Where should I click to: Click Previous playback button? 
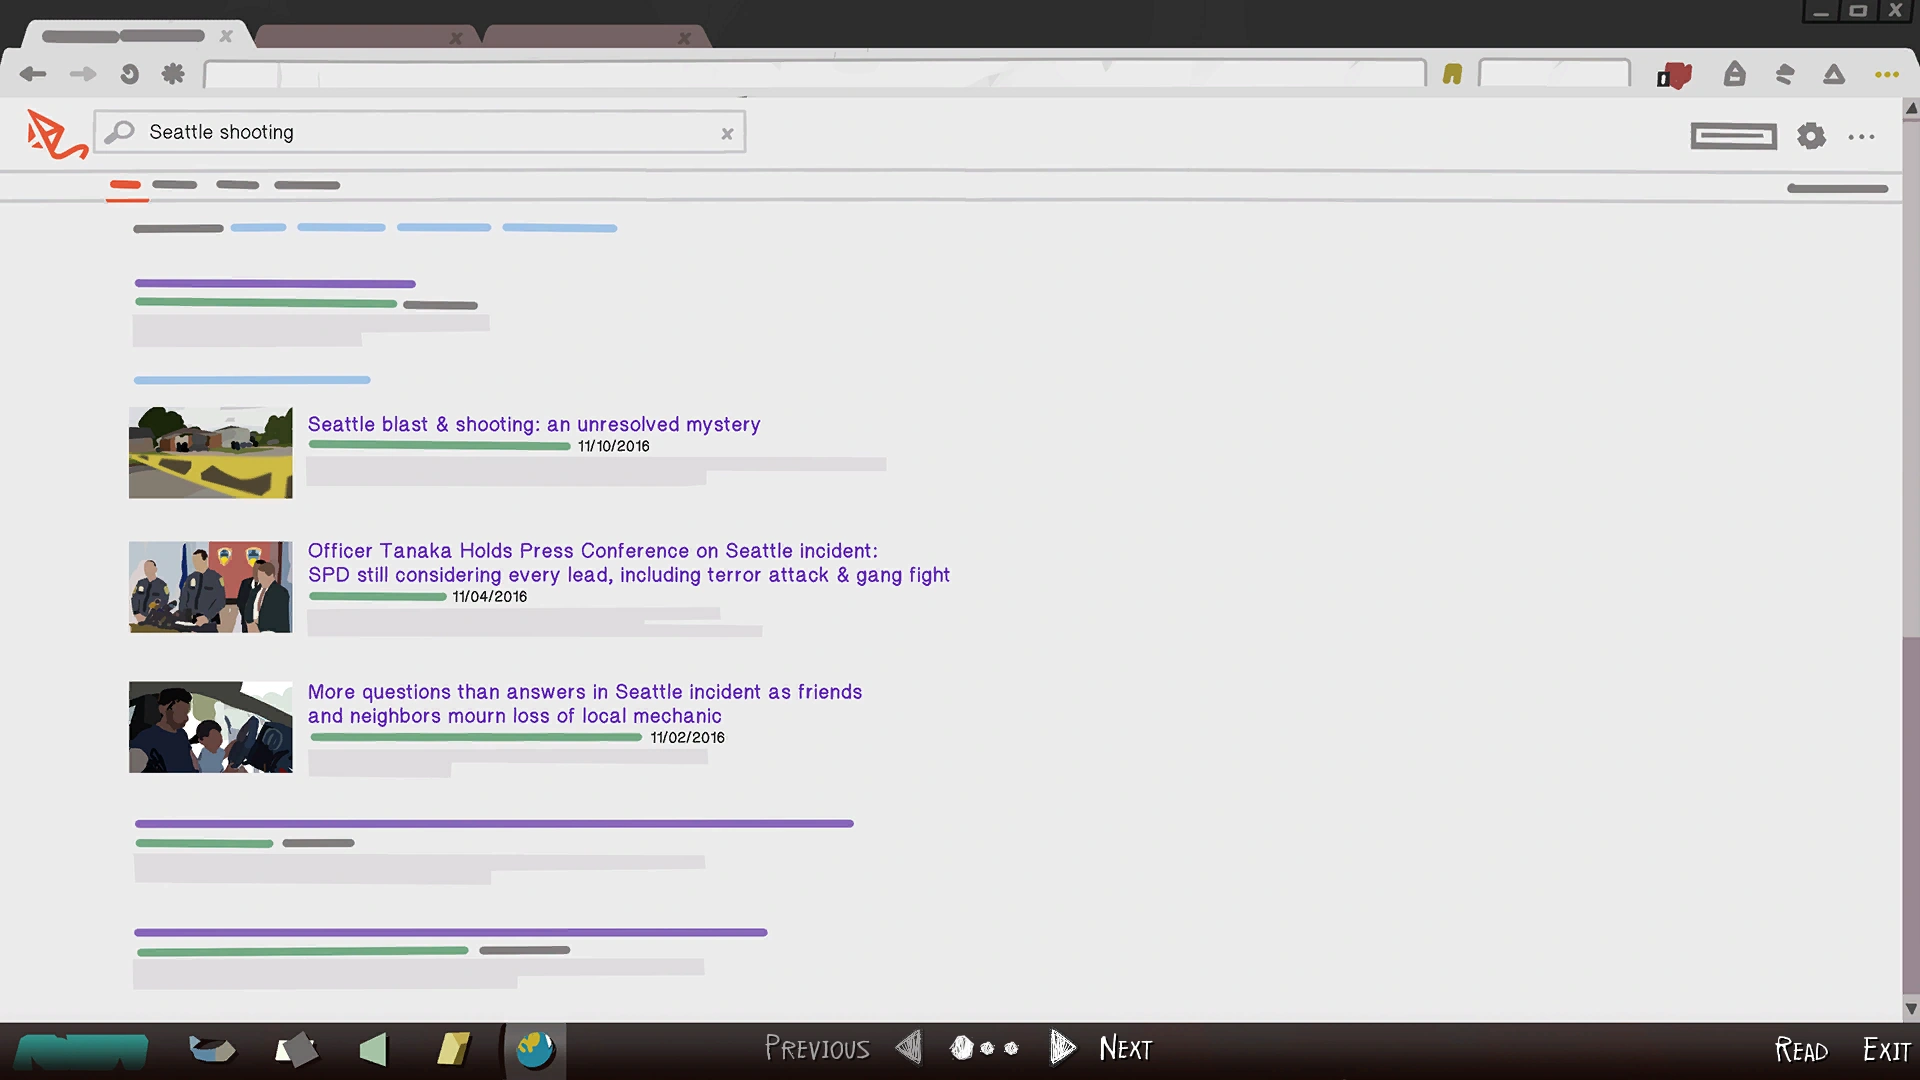tap(818, 1048)
